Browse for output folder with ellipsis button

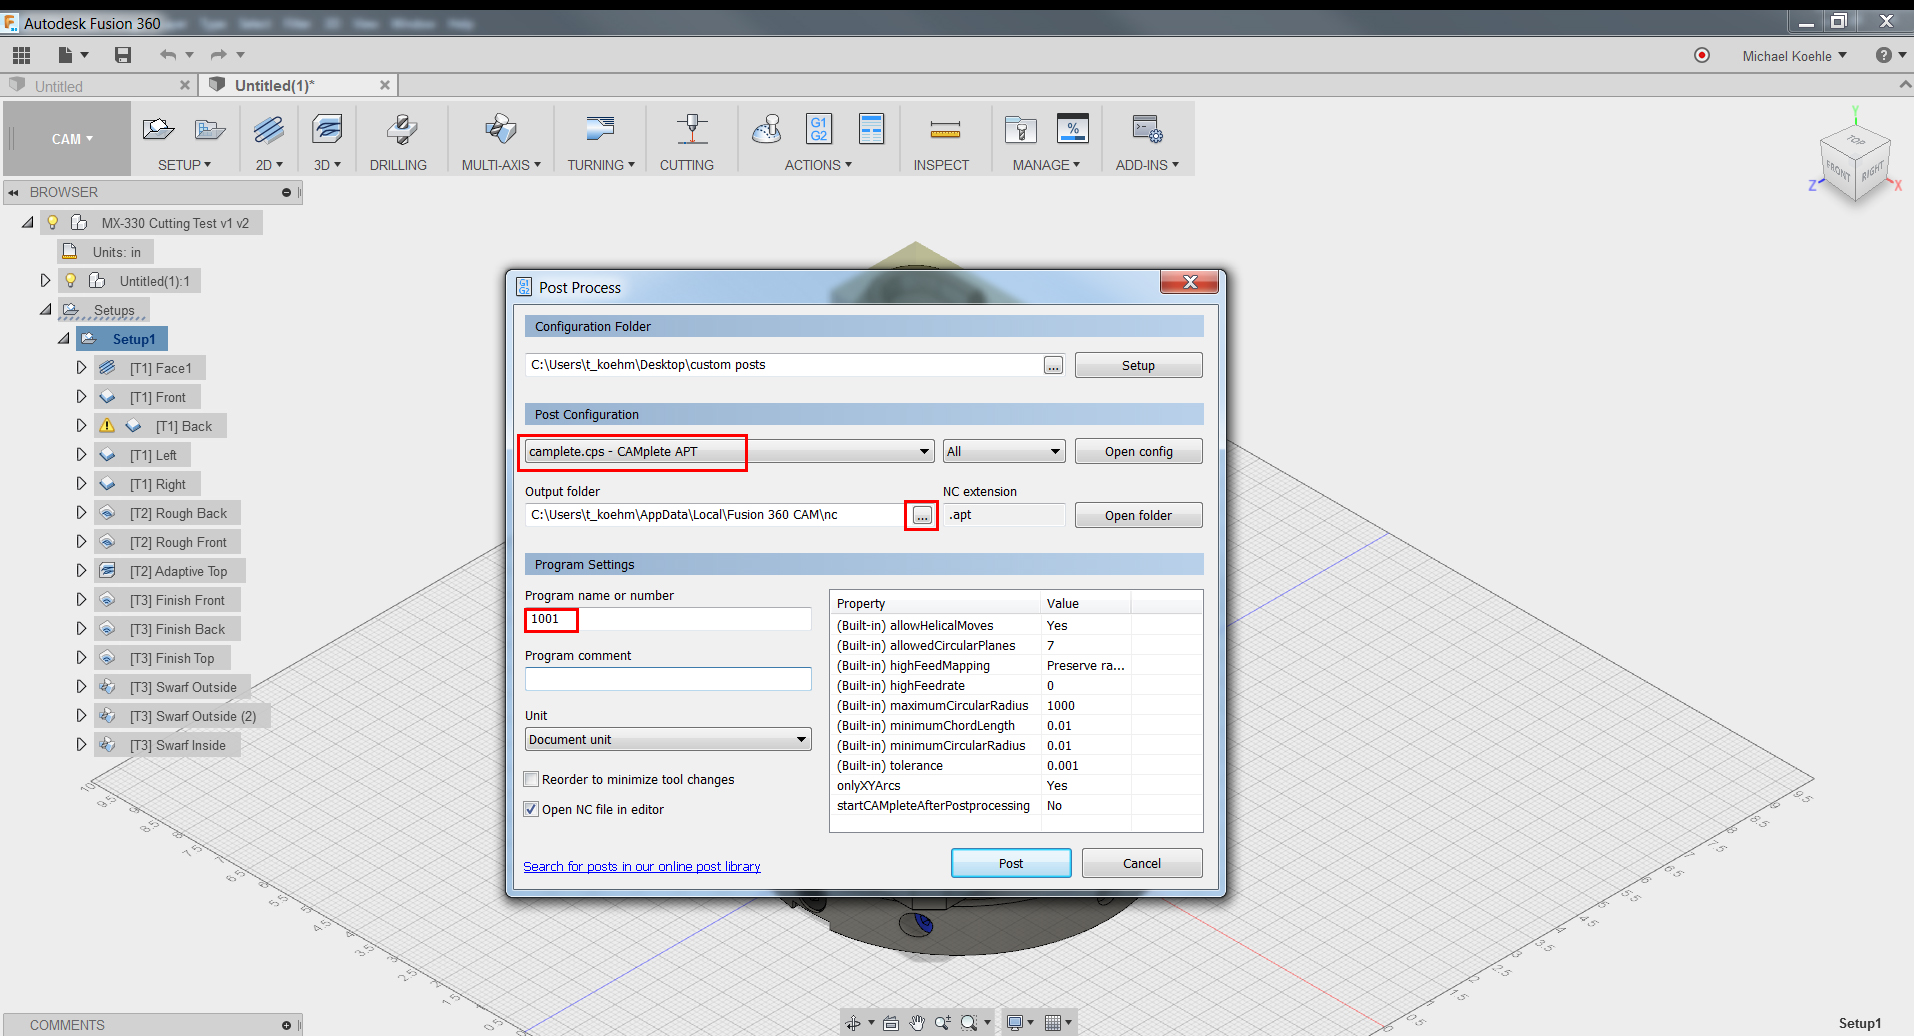pos(922,516)
